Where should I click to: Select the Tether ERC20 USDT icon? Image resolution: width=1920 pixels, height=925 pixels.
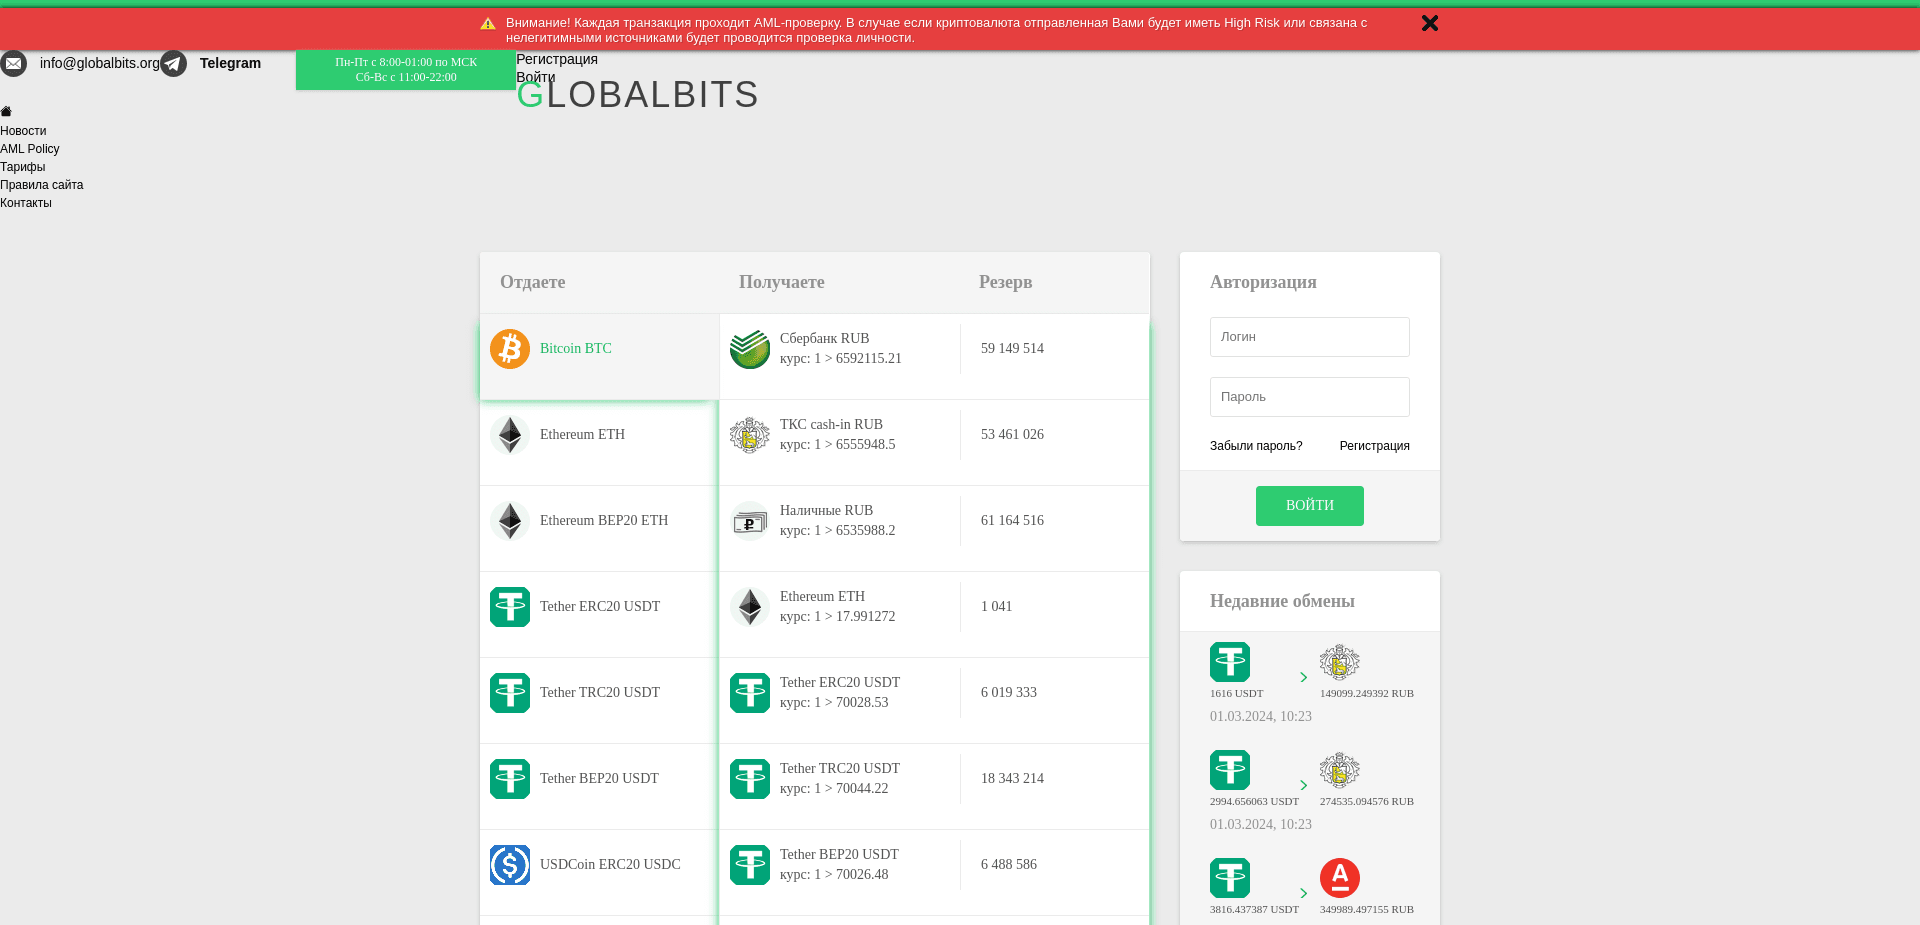click(x=510, y=606)
